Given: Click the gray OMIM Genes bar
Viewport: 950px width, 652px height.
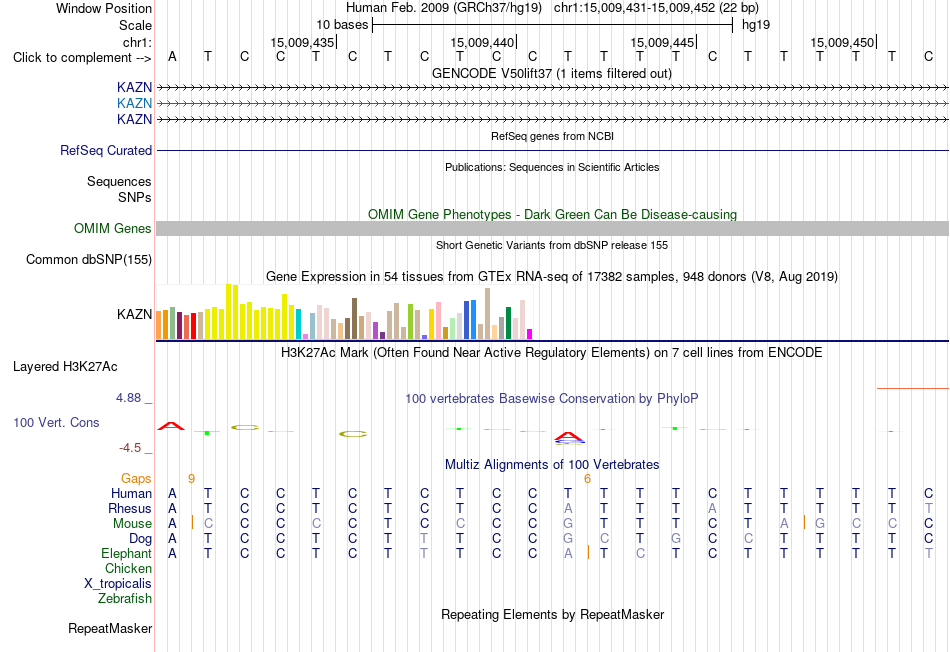Looking at the screenshot, I should [552, 228].
